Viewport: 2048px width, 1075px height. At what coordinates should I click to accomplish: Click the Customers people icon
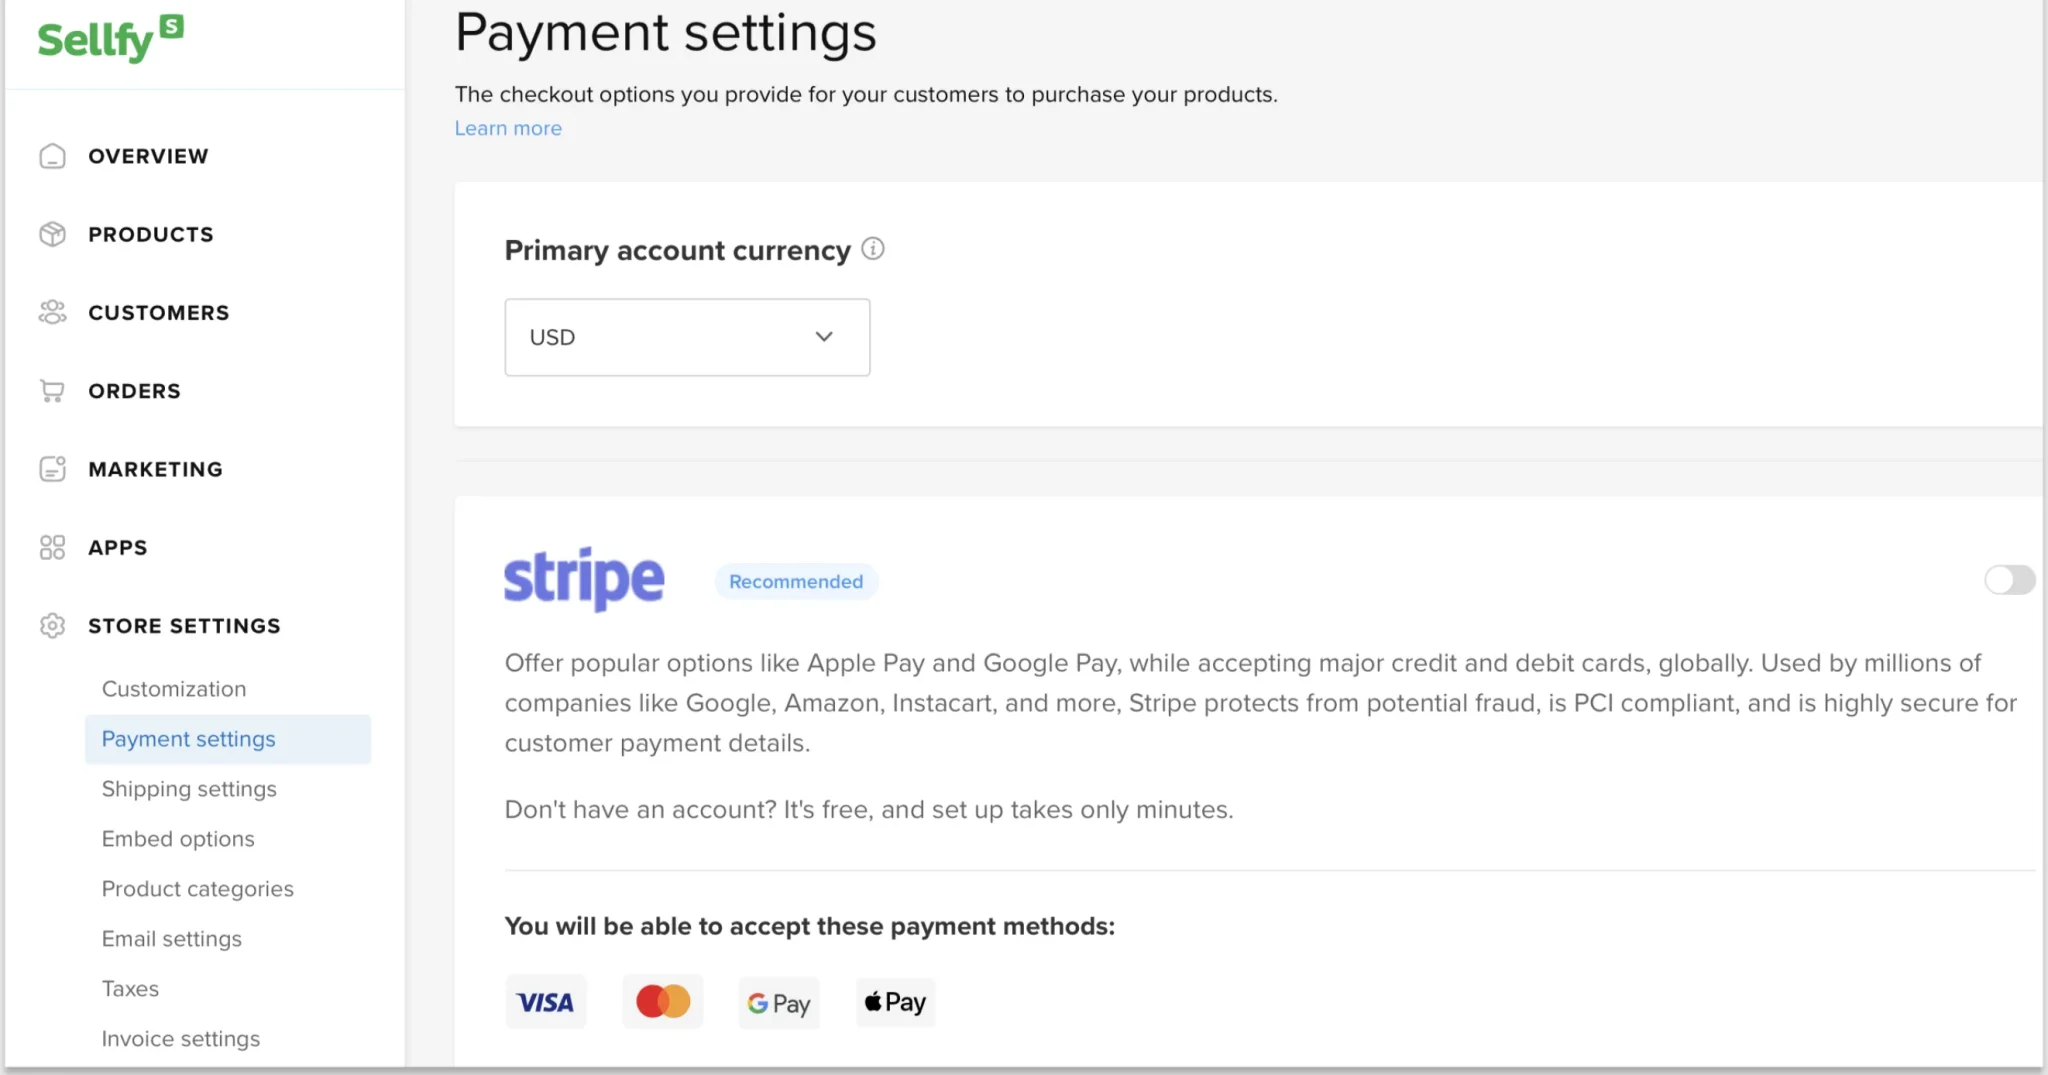click(x=52, y=312)
